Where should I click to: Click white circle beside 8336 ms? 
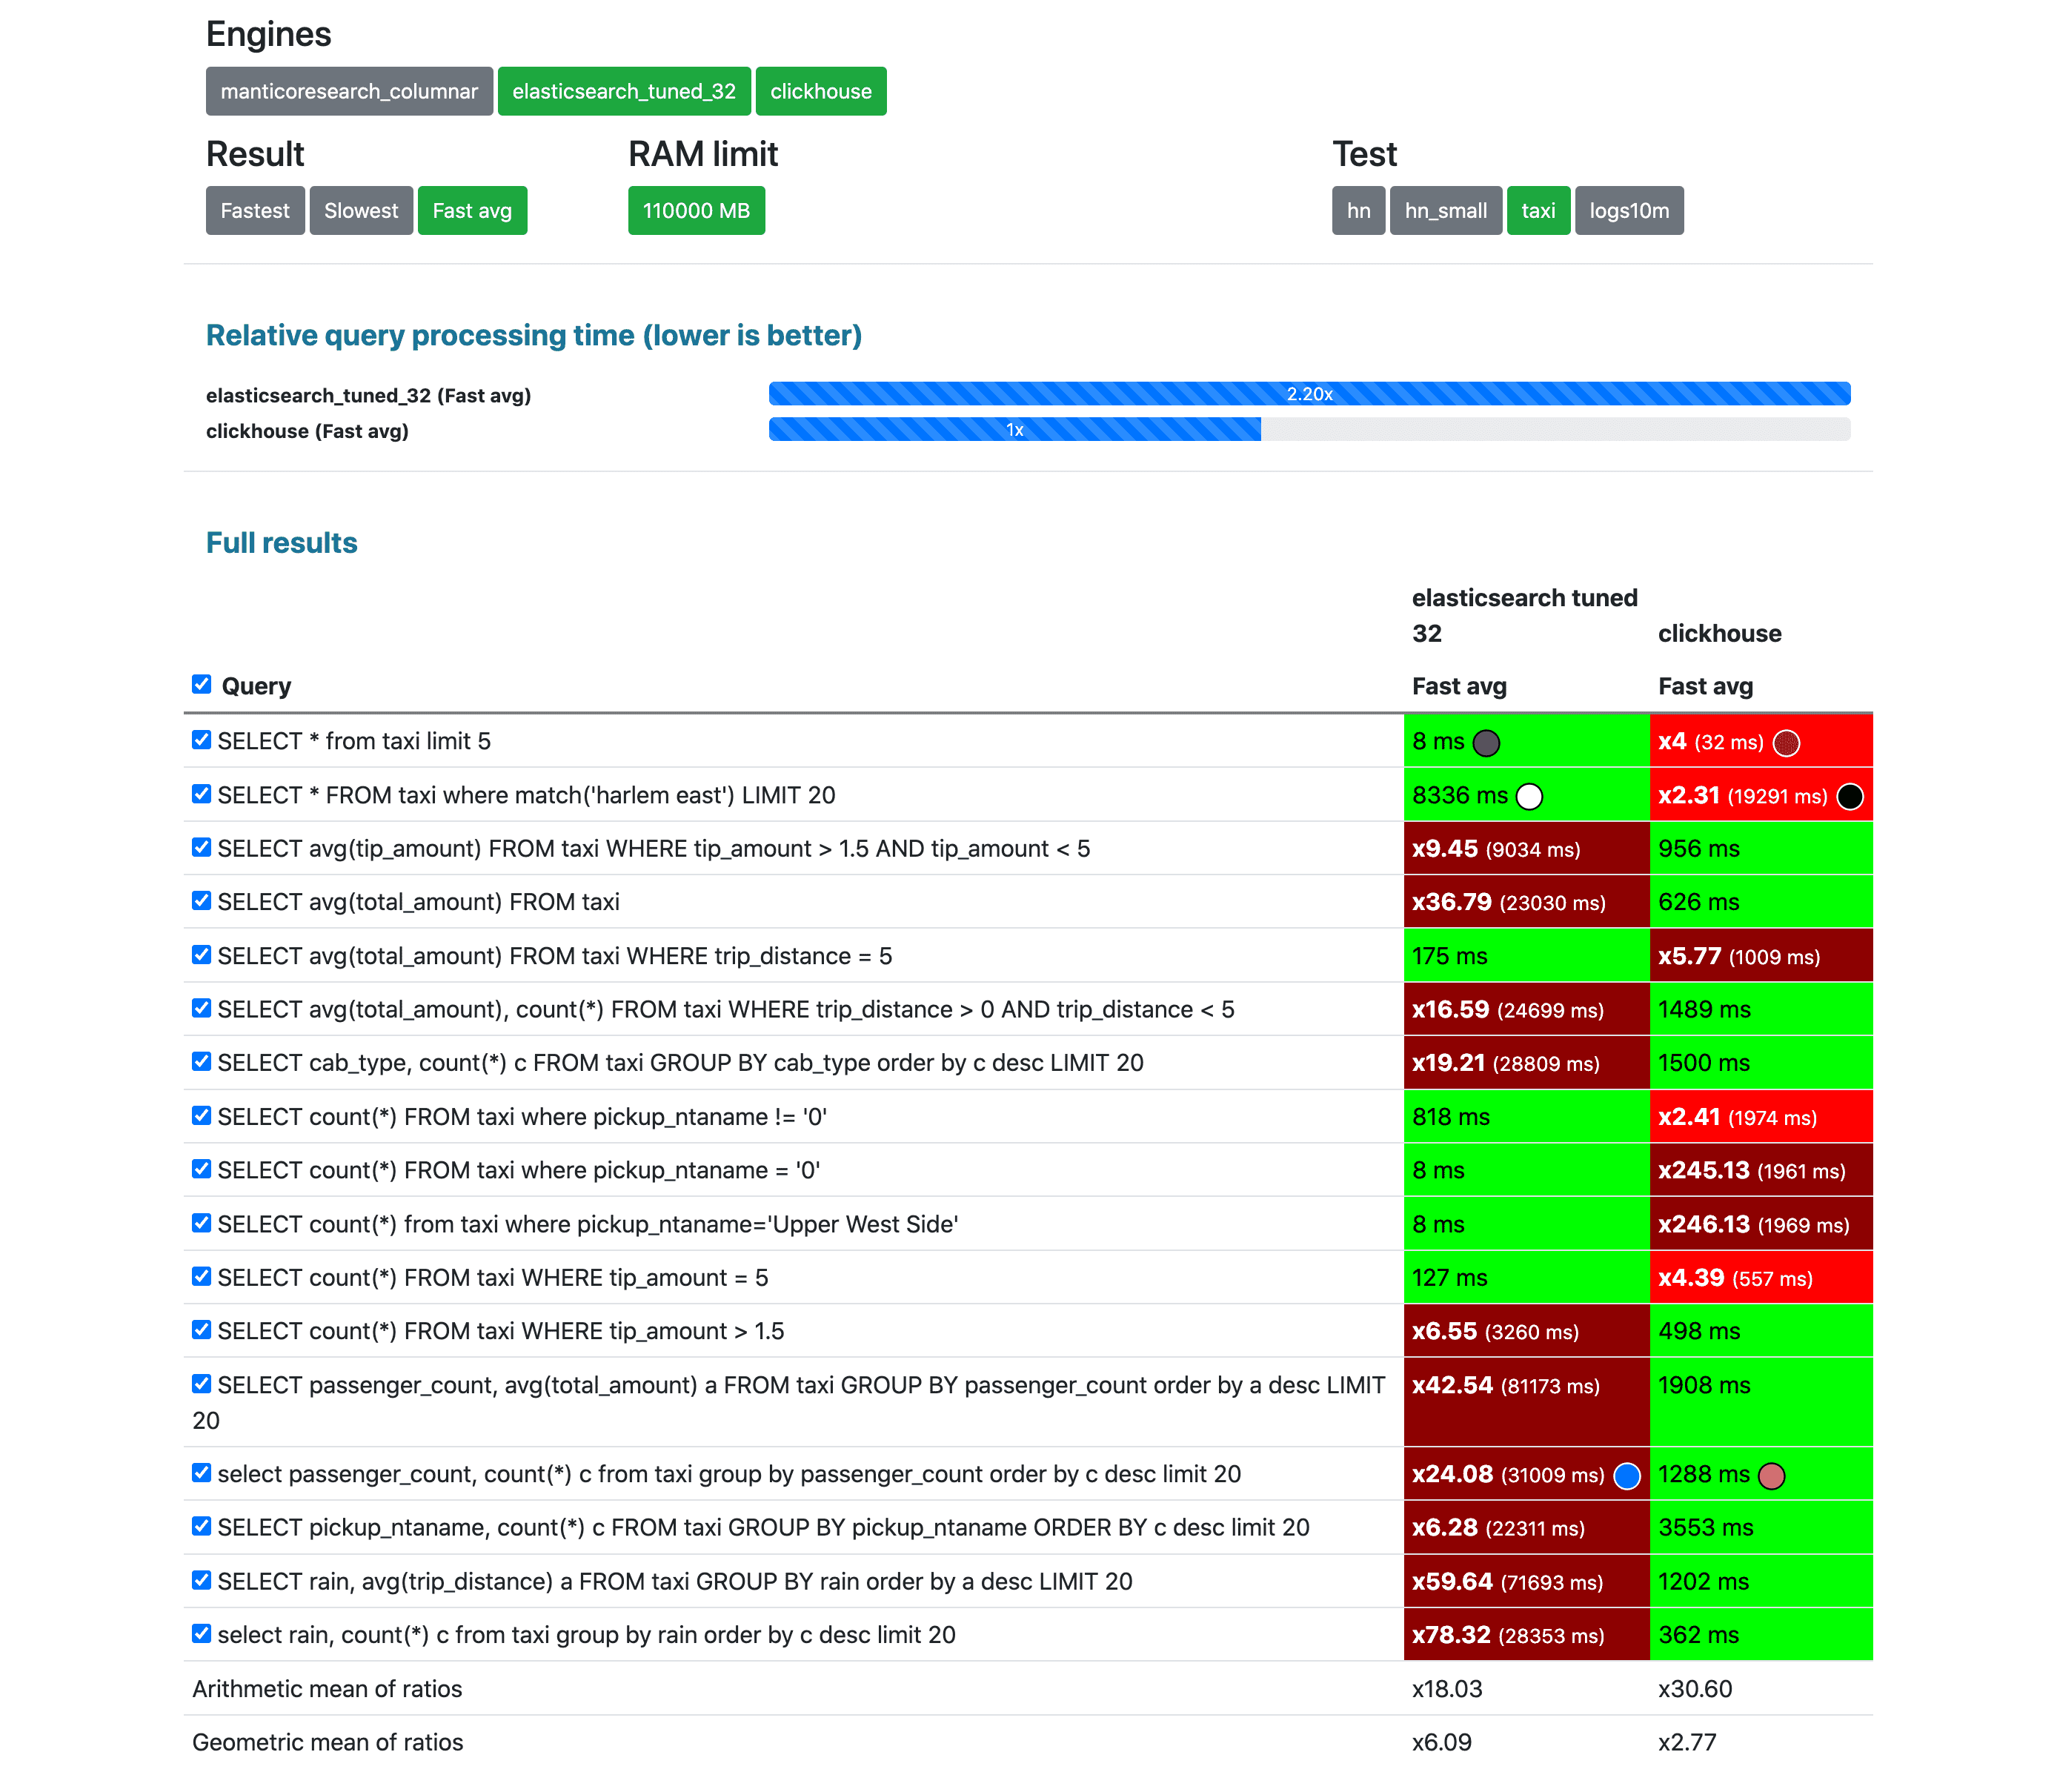pyautogui.click(x=1529, y=796)
